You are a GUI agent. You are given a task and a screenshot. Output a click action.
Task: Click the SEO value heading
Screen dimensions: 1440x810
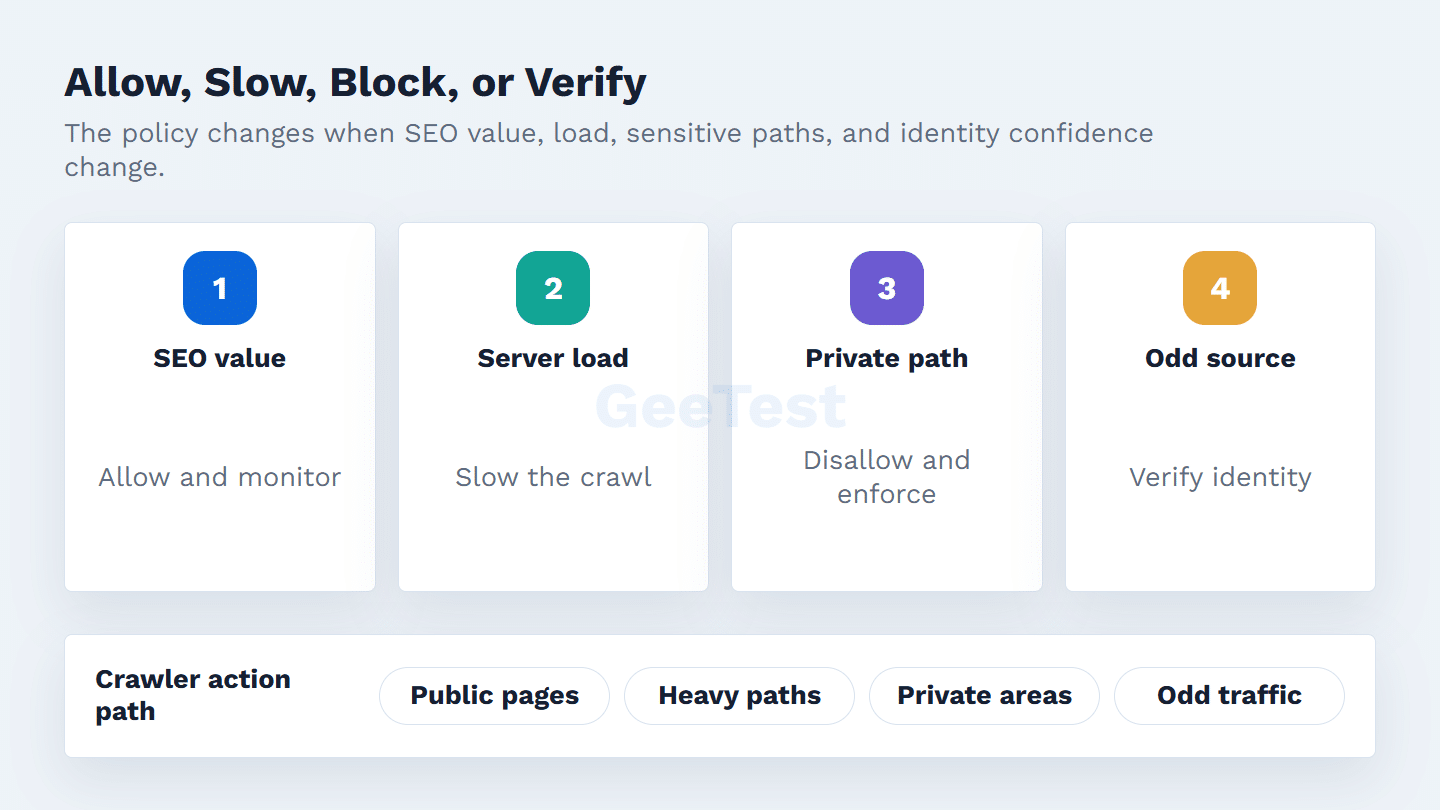220,358
